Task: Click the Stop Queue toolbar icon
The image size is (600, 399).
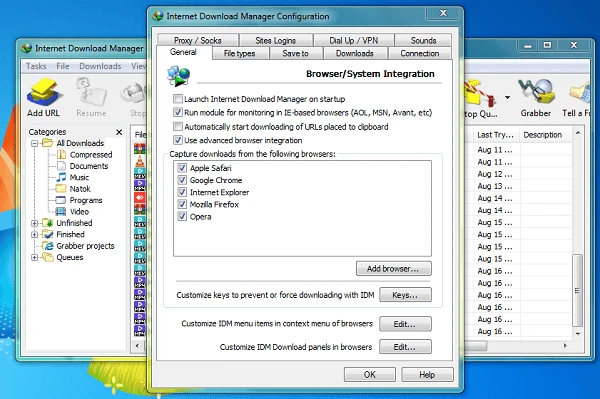Action: (481, 97)
